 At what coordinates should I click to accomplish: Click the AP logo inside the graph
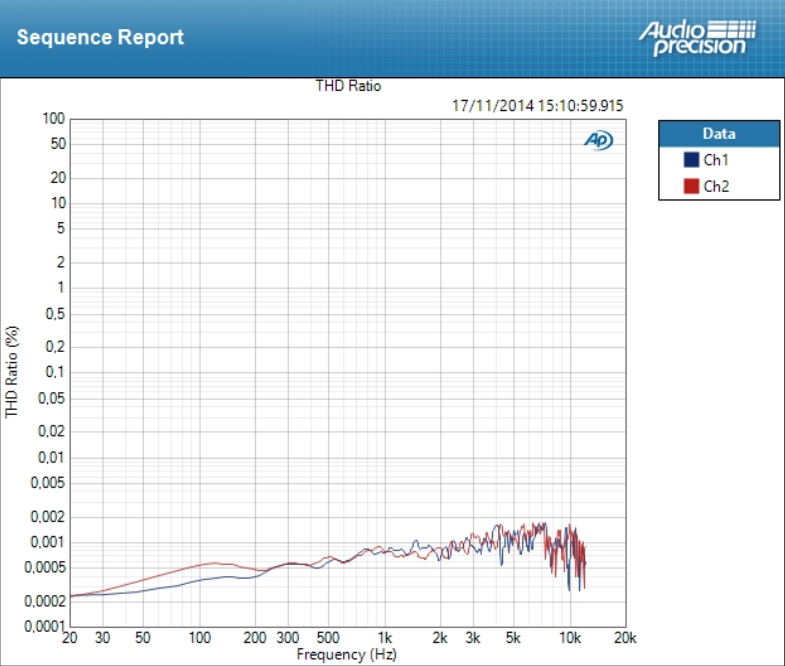click(x=598, y=140)
